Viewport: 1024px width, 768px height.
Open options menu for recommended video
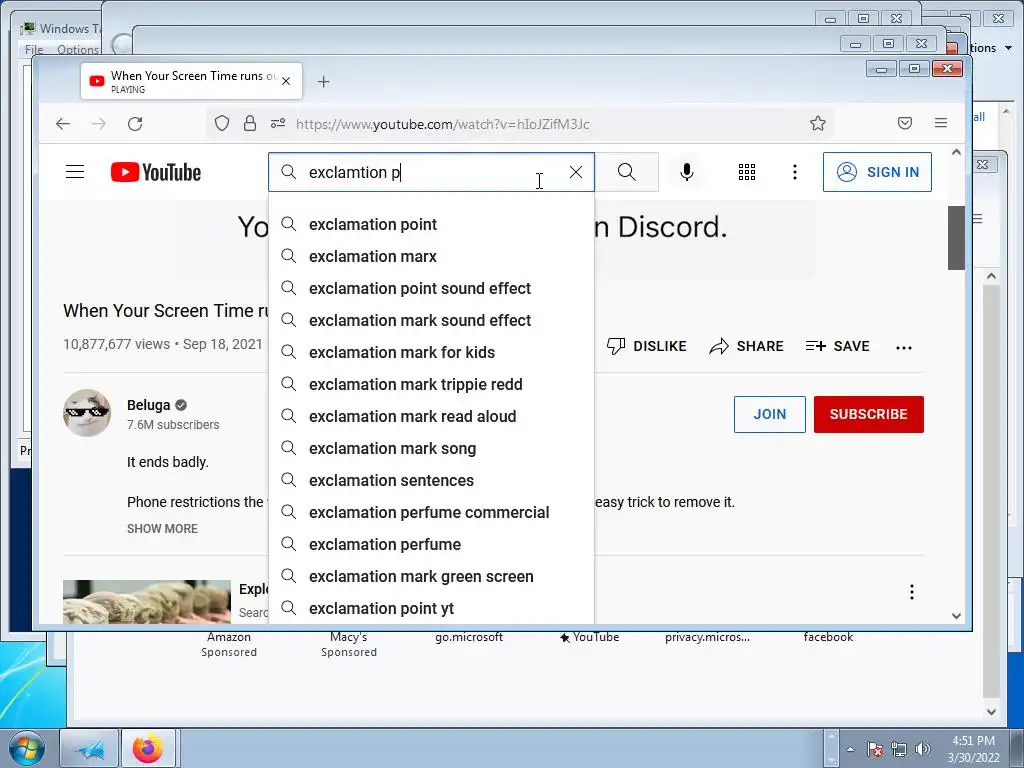[912, 592]
